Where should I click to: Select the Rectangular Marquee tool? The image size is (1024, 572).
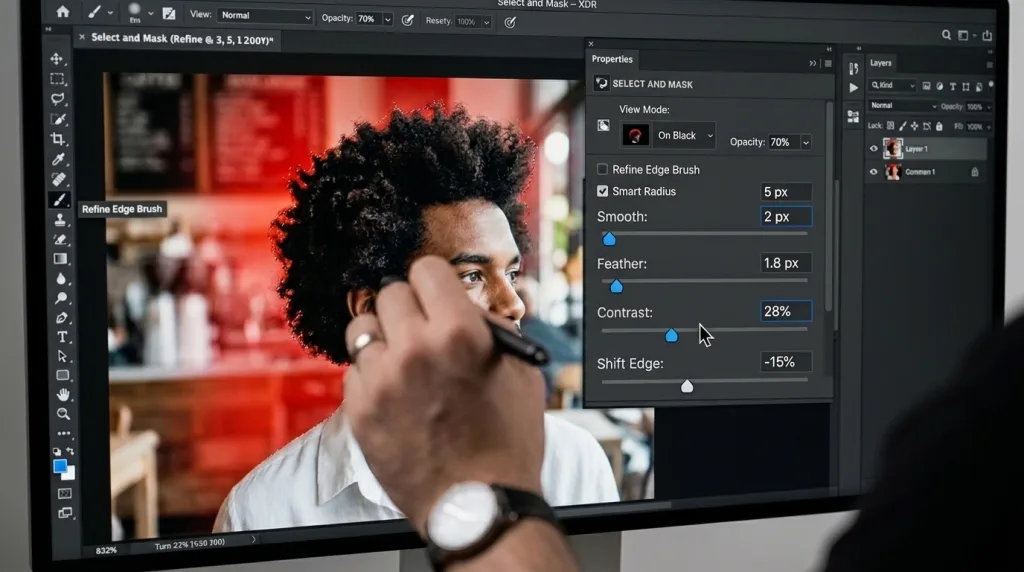[x=57, y=79]
